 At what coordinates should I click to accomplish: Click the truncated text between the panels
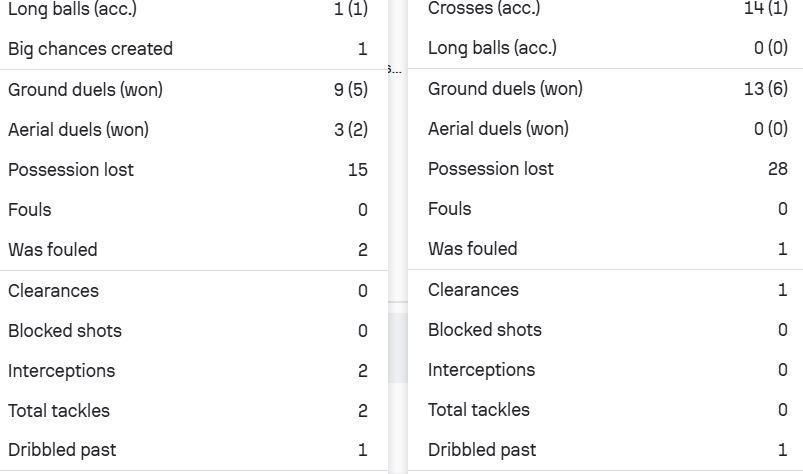tap(396, 69)
